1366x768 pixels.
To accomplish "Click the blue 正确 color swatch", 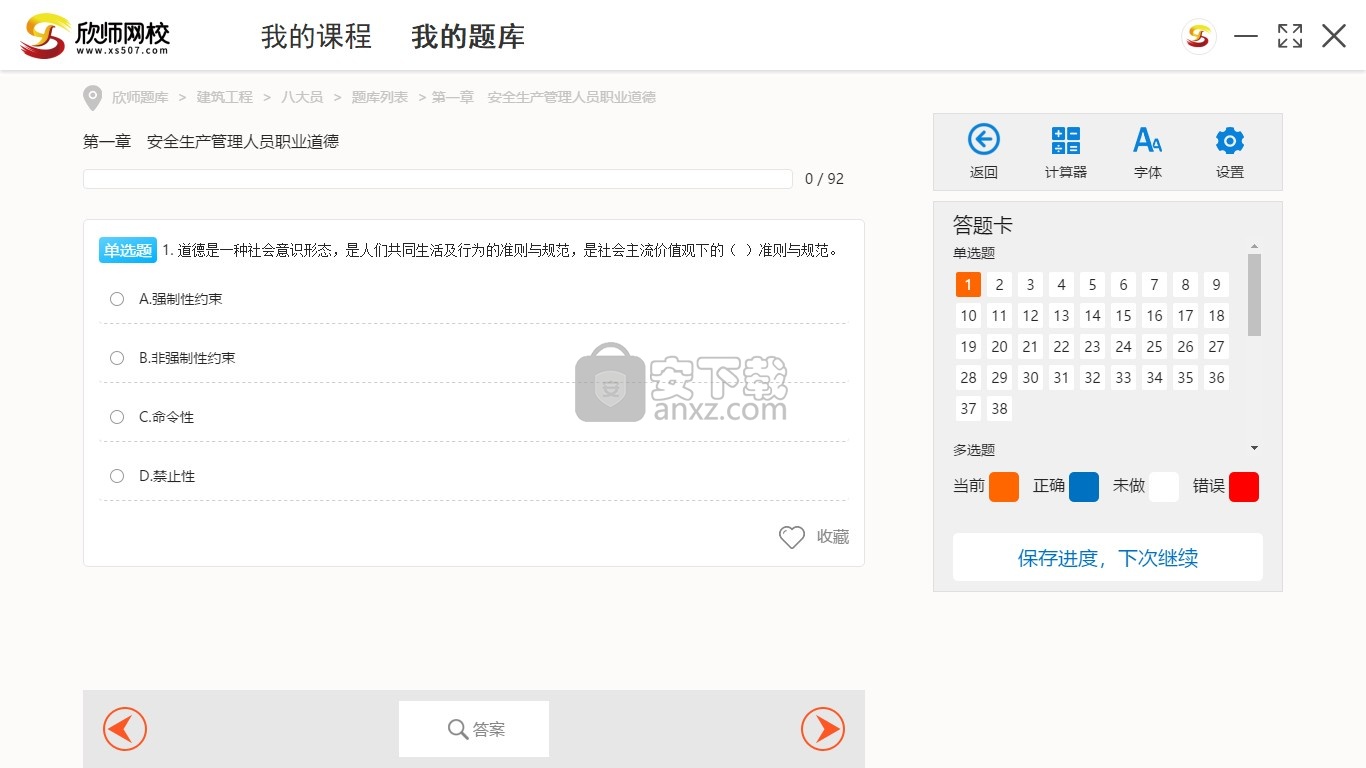I will tap(1084, 487).
